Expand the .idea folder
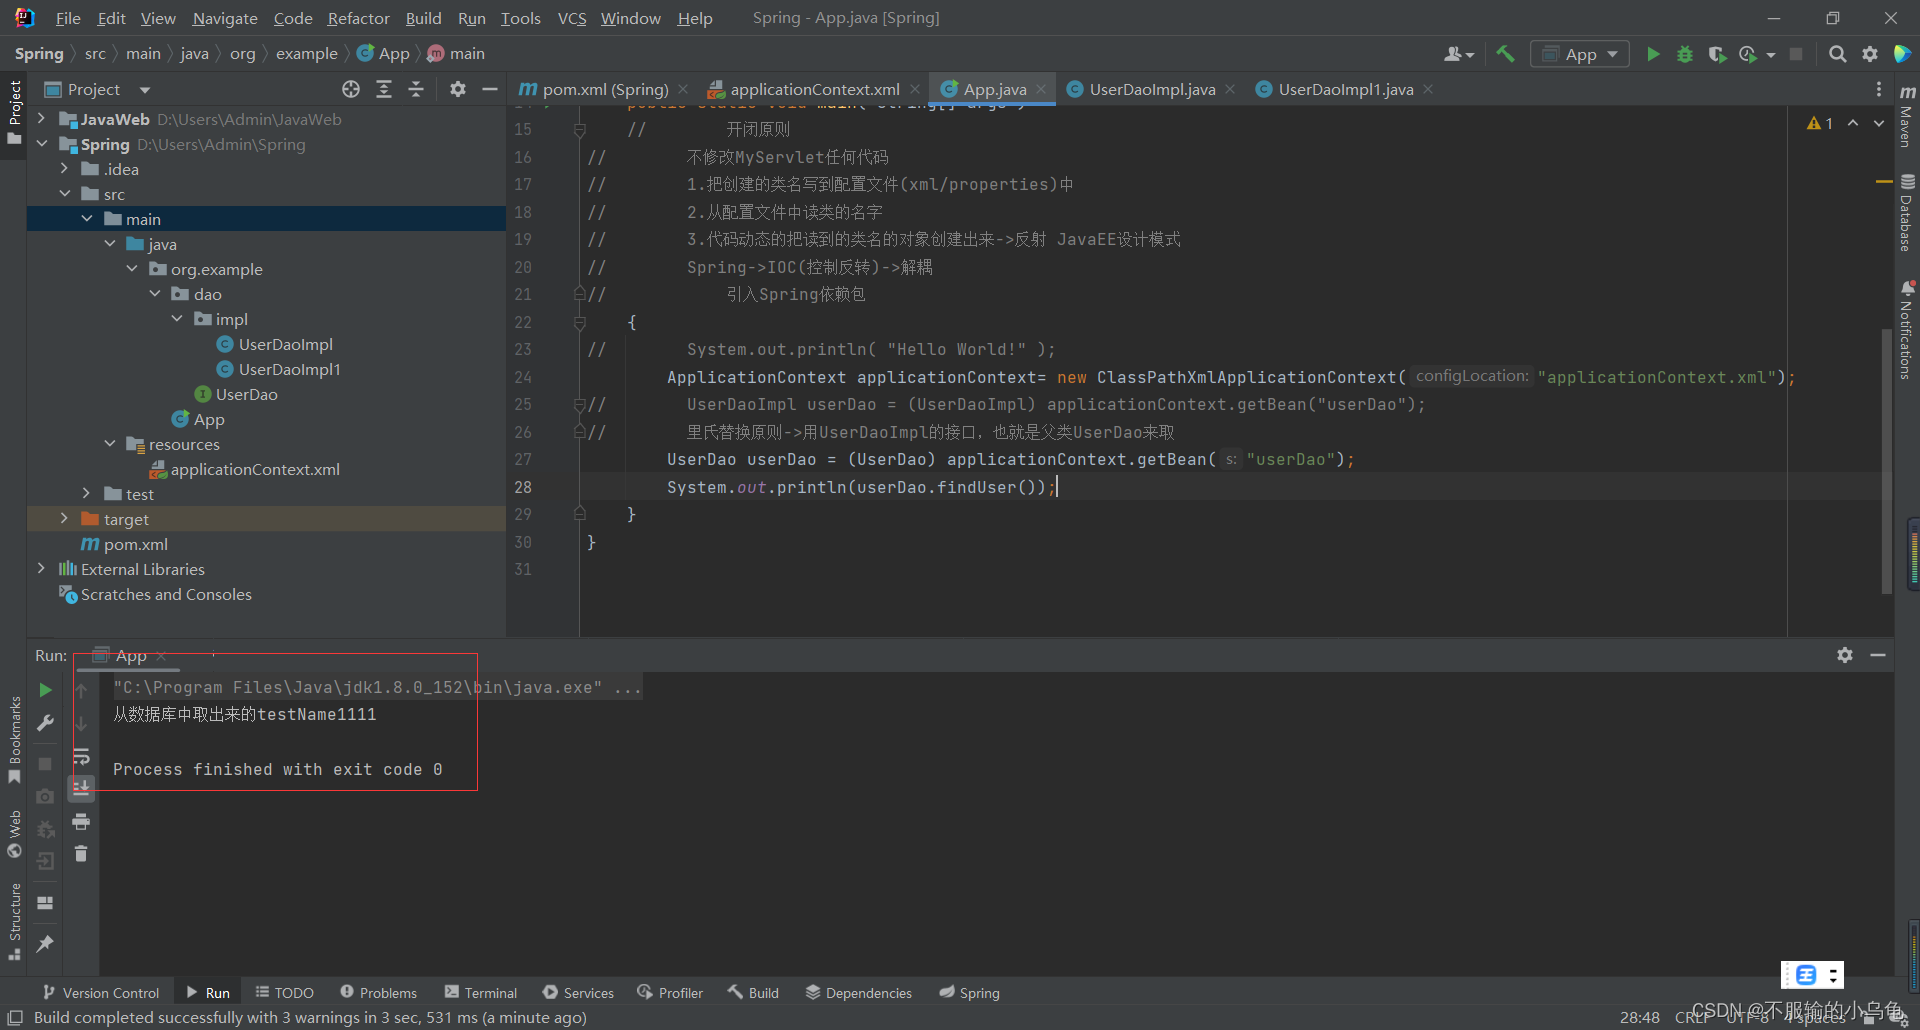This screenshot has height=1030, width=1920. pyautogui.click(x=64, y=169)
